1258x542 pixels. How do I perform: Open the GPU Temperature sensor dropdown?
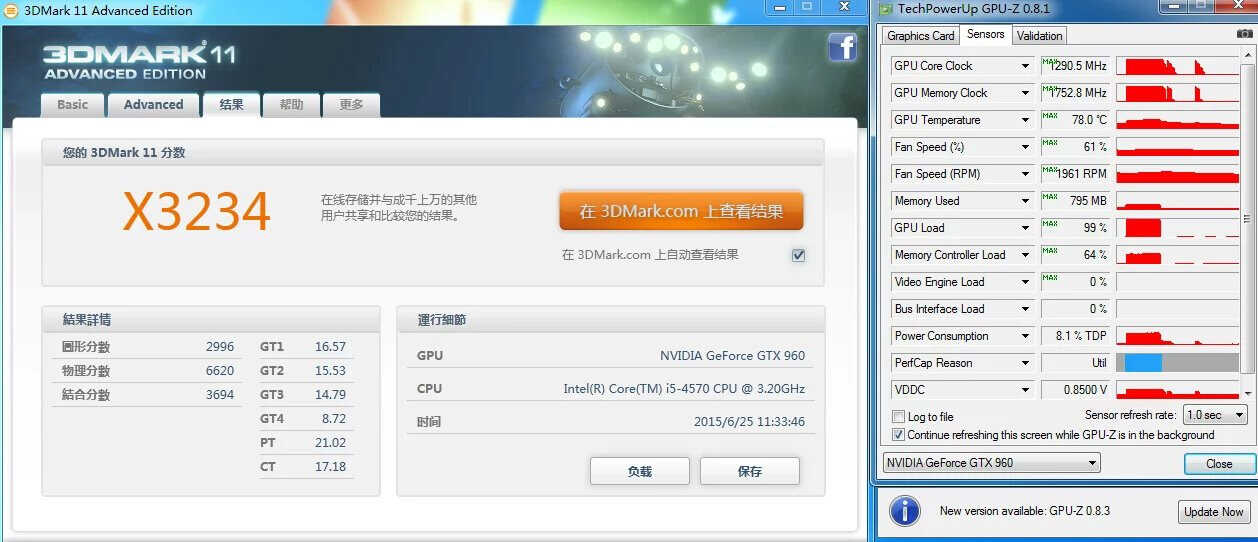tap(1025, 120)
